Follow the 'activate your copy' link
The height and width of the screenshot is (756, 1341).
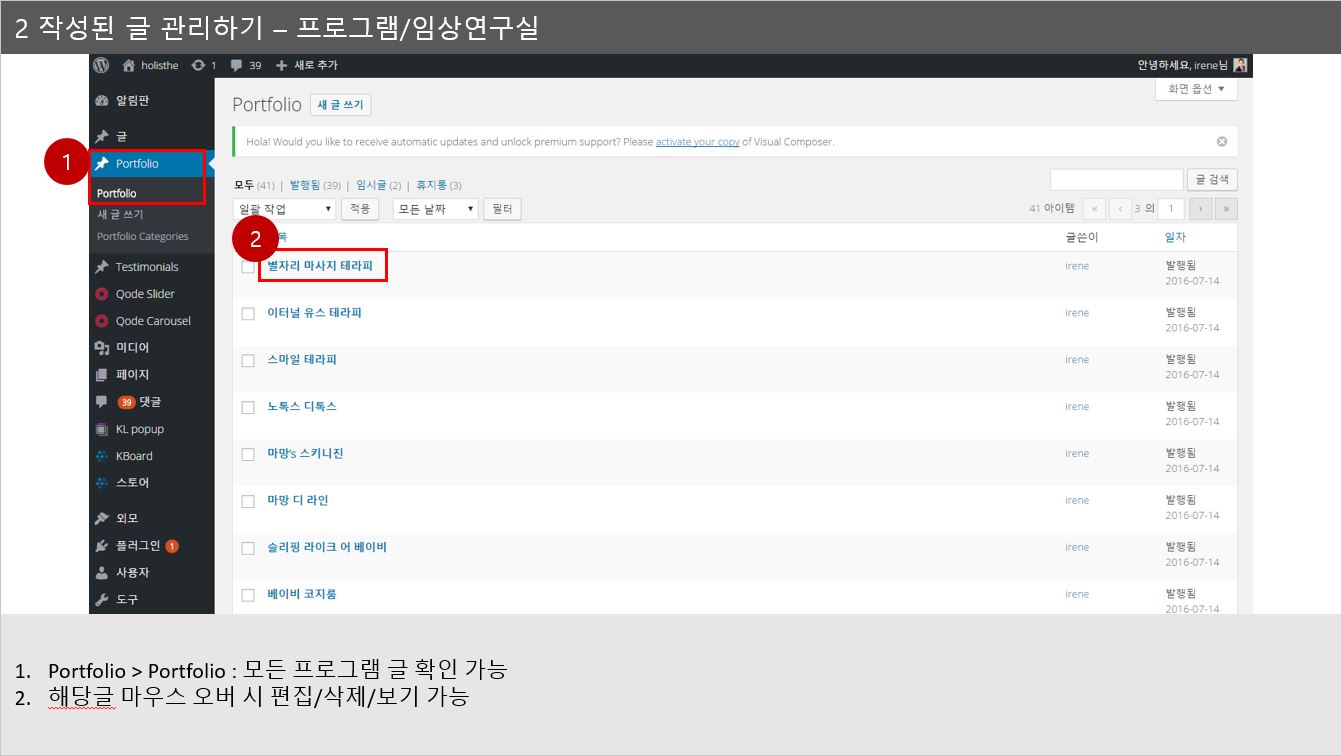(697, 142)
